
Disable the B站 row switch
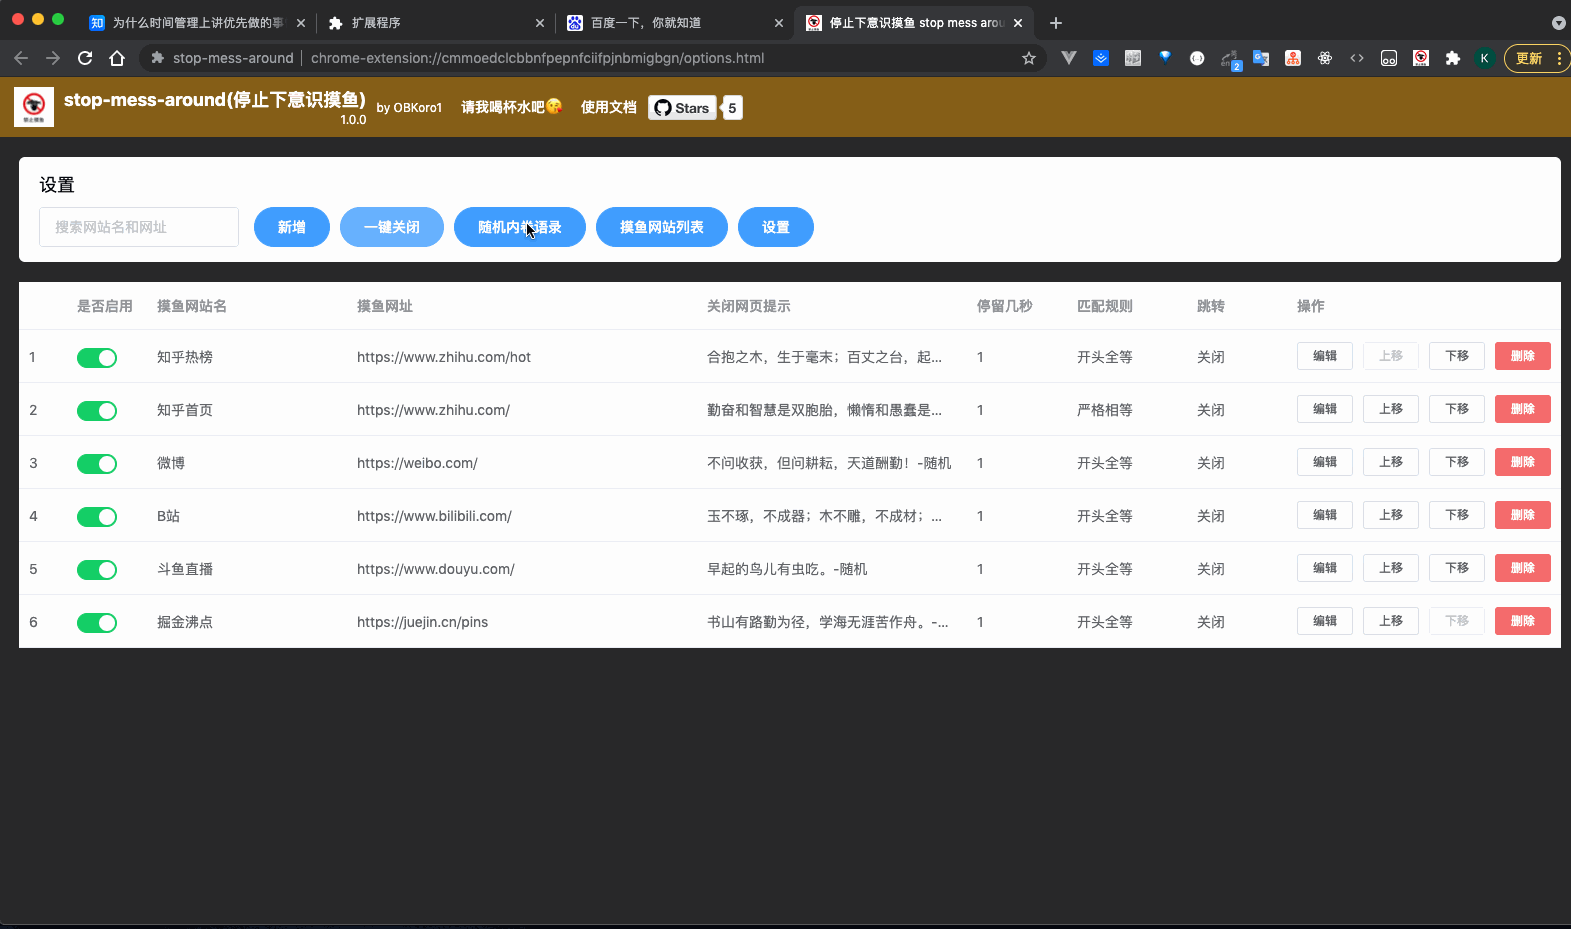click(x=97, y=516)
